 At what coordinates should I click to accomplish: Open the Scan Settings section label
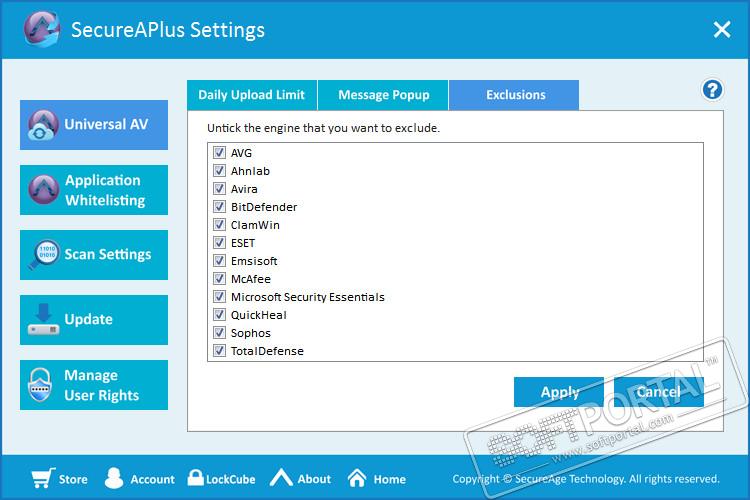108,255
